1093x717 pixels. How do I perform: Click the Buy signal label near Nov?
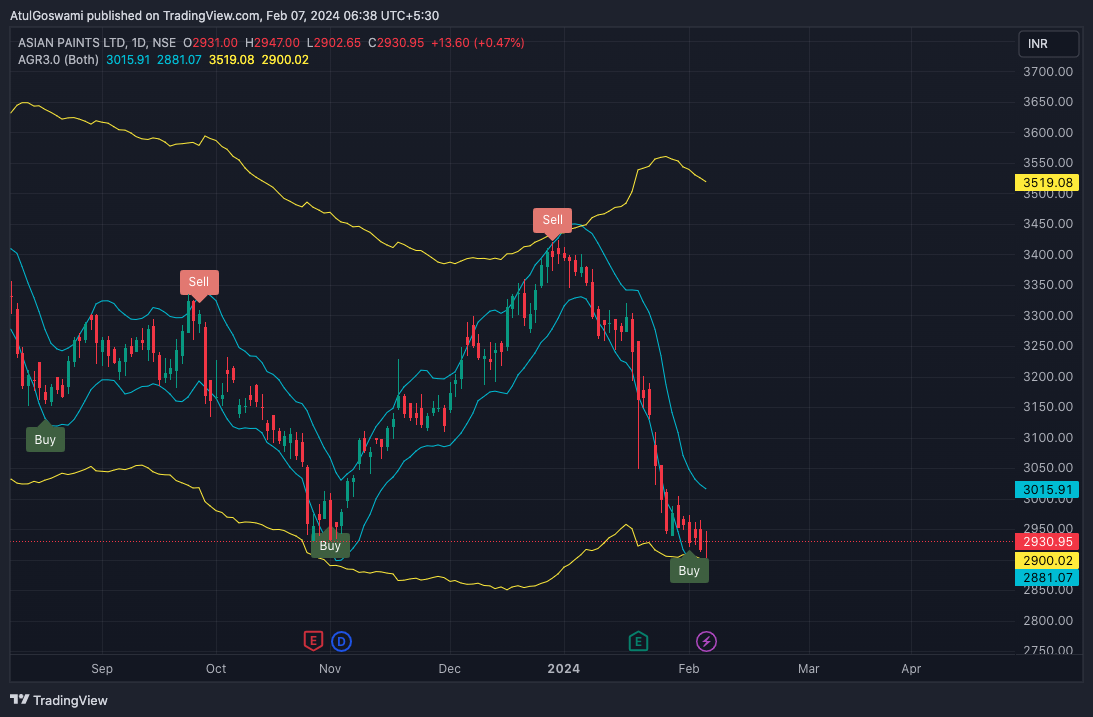click(x=330, y=546)
